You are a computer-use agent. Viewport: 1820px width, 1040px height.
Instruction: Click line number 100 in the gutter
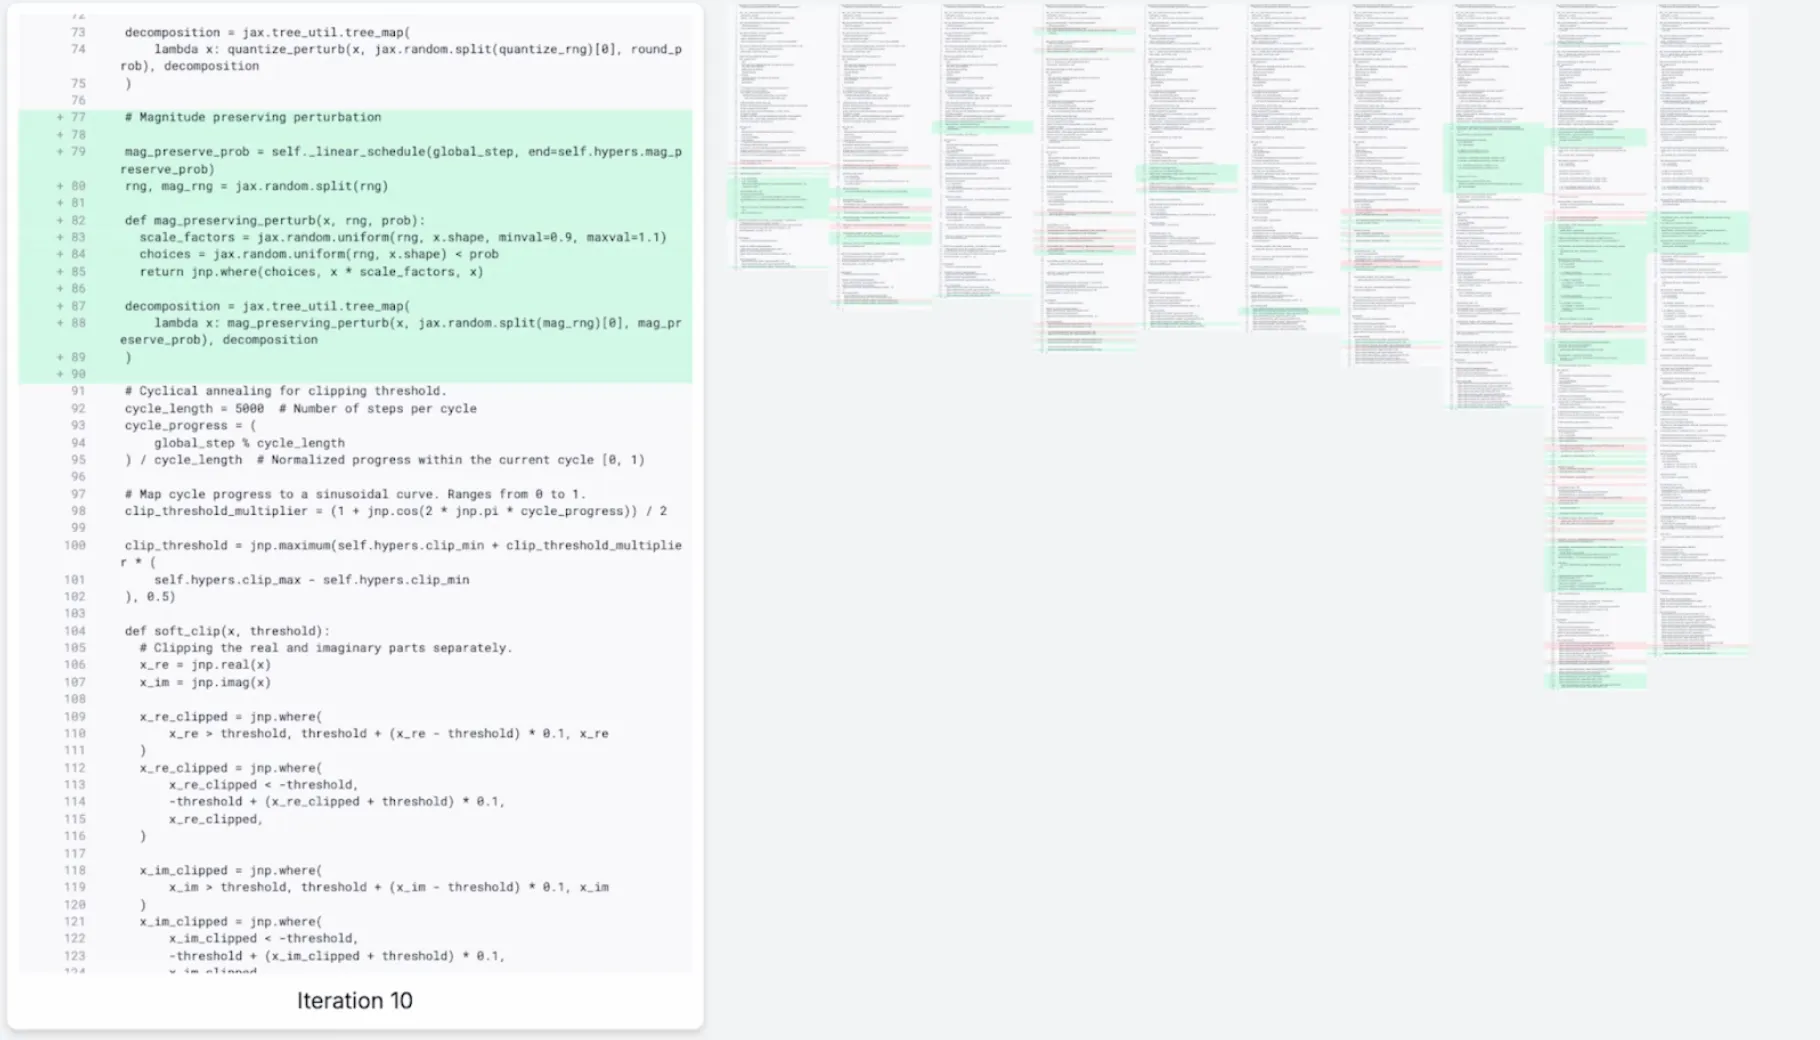pos(75,545)
